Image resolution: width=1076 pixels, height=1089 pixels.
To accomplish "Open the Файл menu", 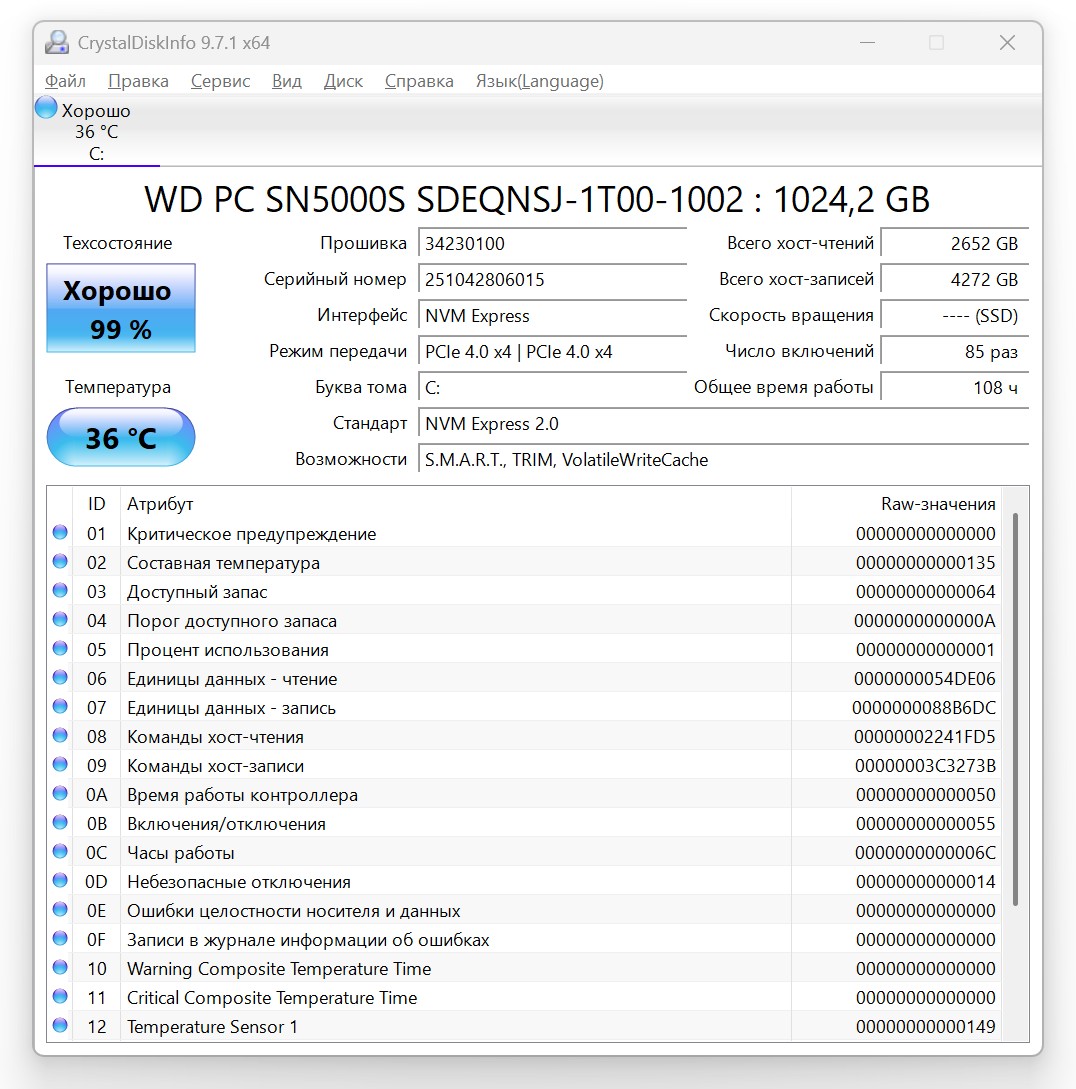I will 65,81.
